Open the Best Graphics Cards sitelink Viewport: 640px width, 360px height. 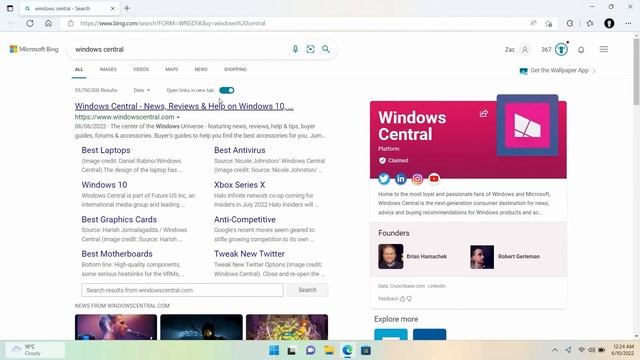[119, 220]
